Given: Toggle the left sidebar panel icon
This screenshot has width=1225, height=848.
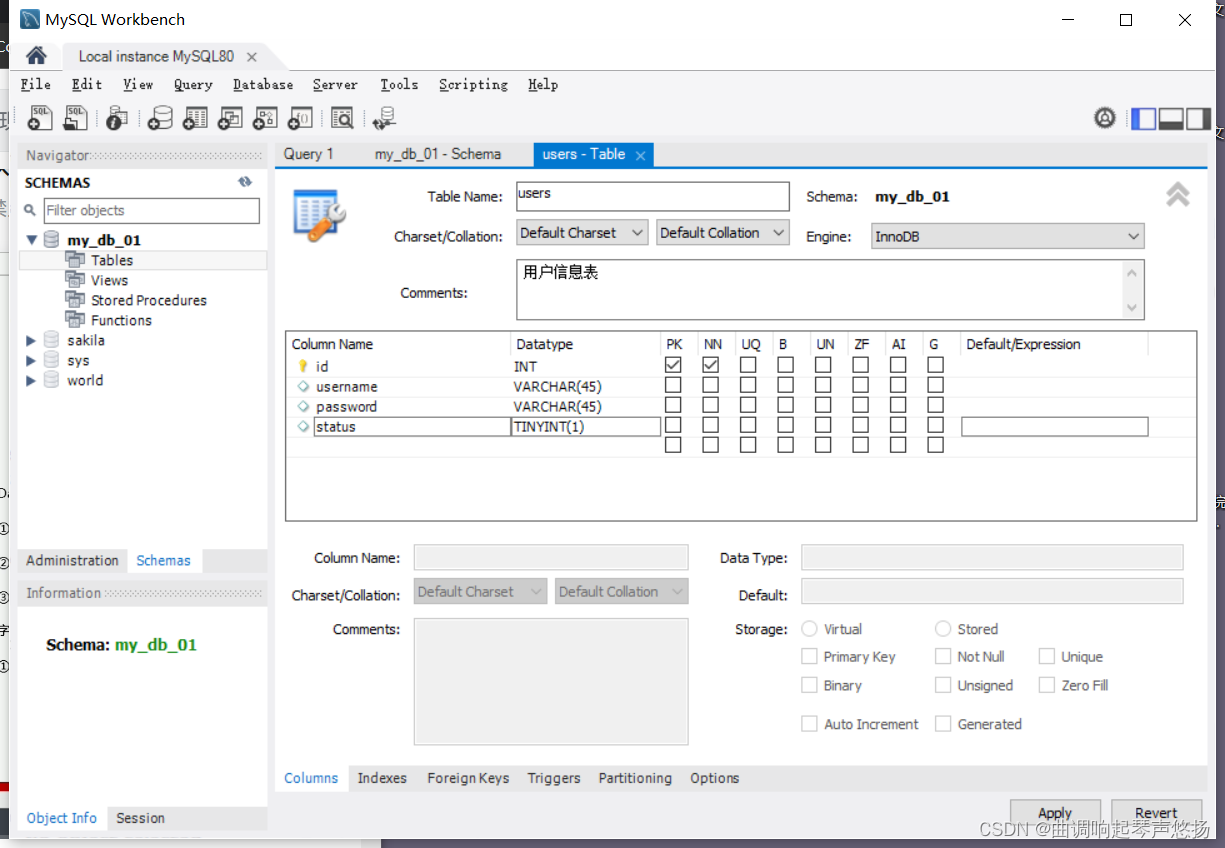Looking at the screenshot, I should [x=1143, y=118].
